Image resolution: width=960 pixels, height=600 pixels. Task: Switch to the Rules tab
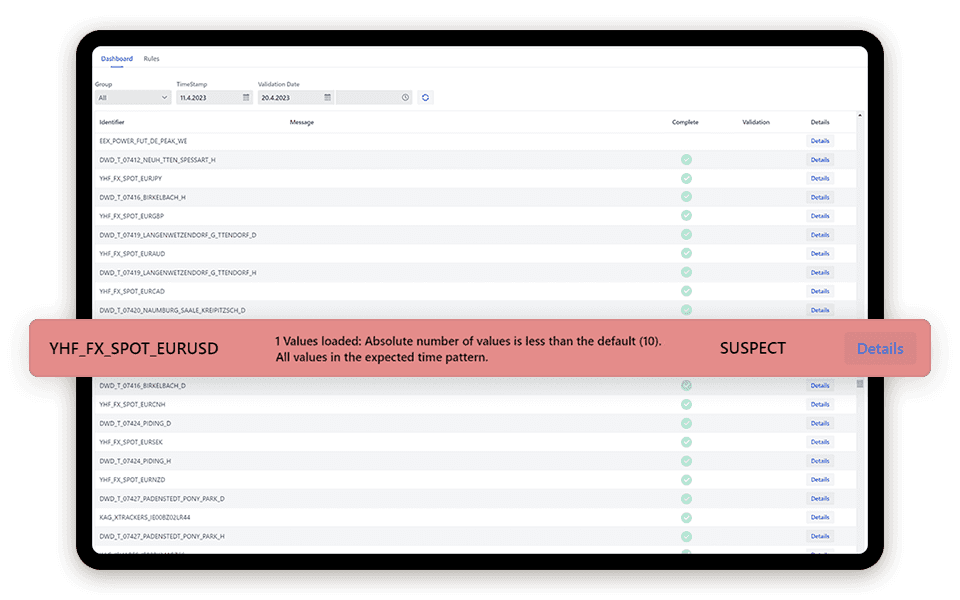151,58
